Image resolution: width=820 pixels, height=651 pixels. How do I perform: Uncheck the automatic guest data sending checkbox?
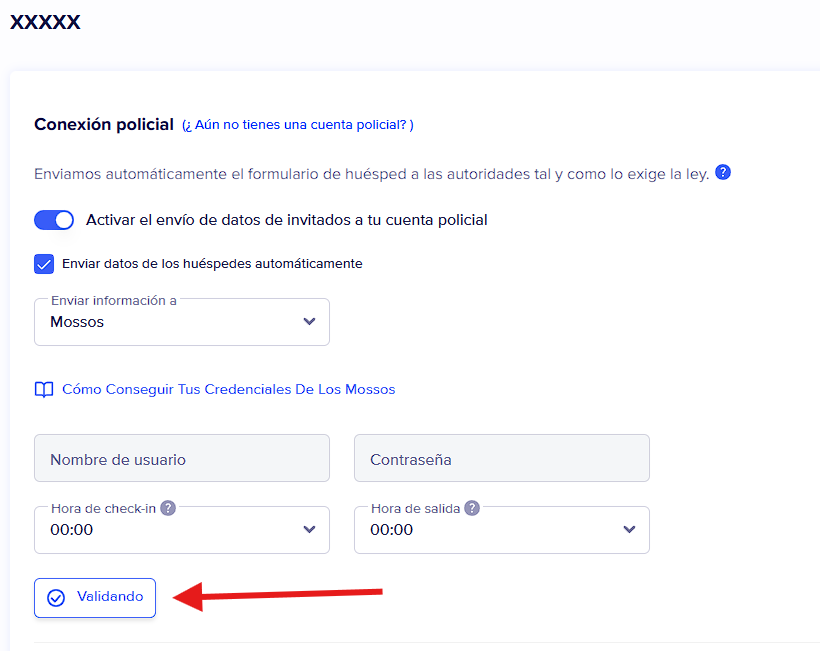click(x=44, y=264)
